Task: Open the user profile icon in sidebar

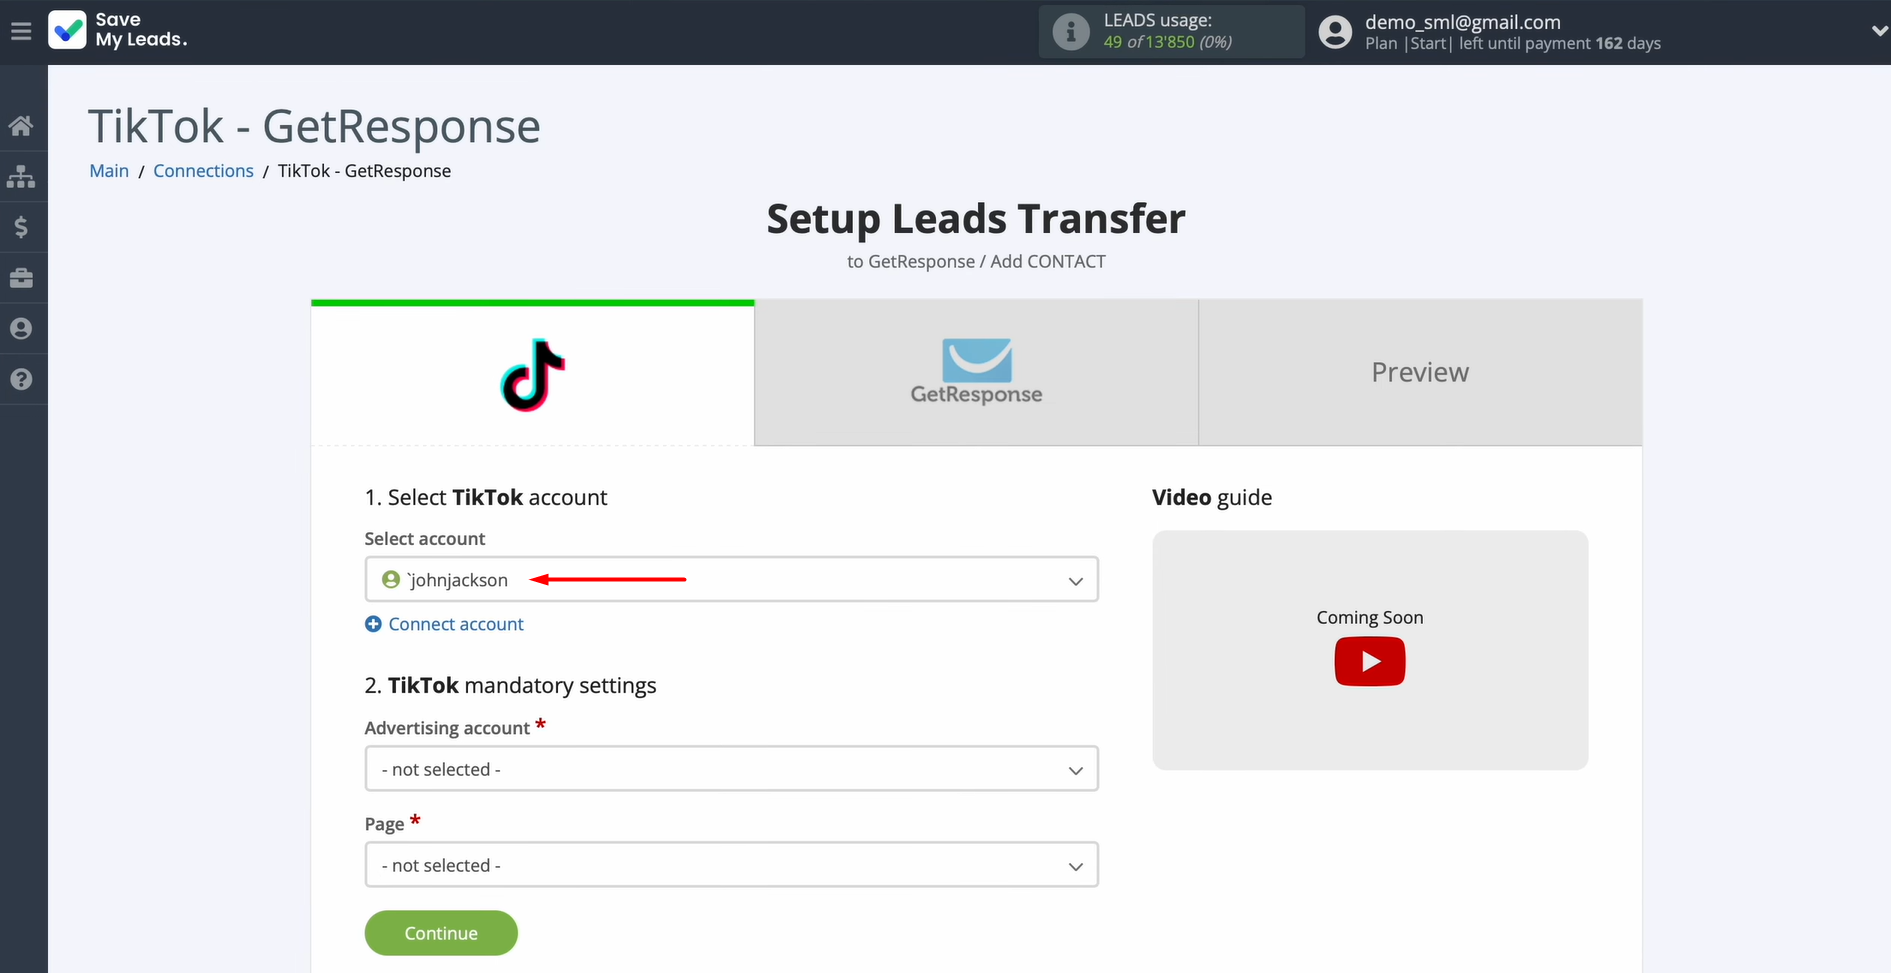Action: coord(22,329)
